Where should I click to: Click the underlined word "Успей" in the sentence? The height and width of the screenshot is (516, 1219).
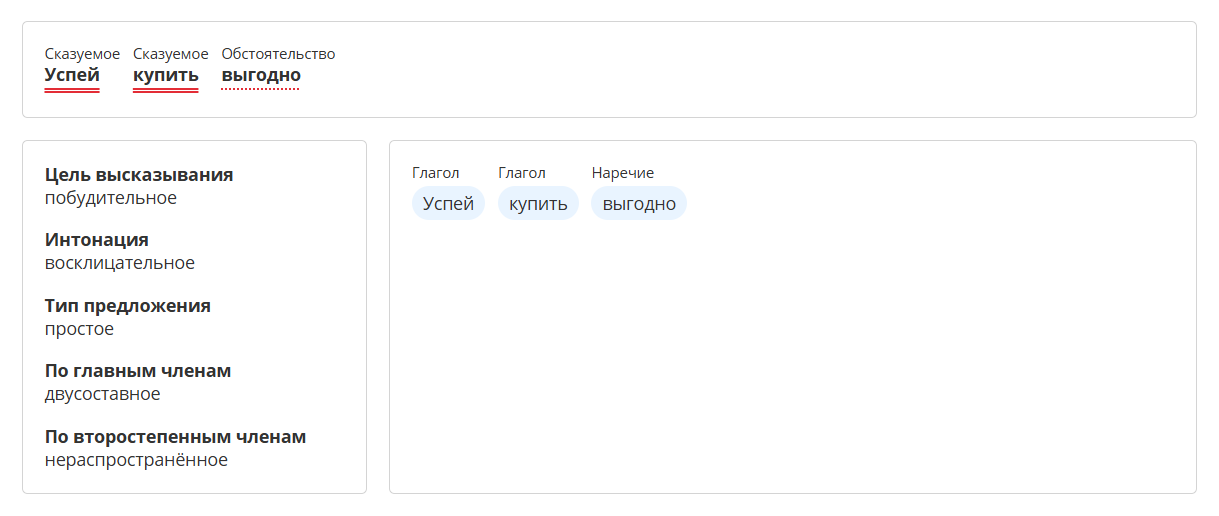72,75
